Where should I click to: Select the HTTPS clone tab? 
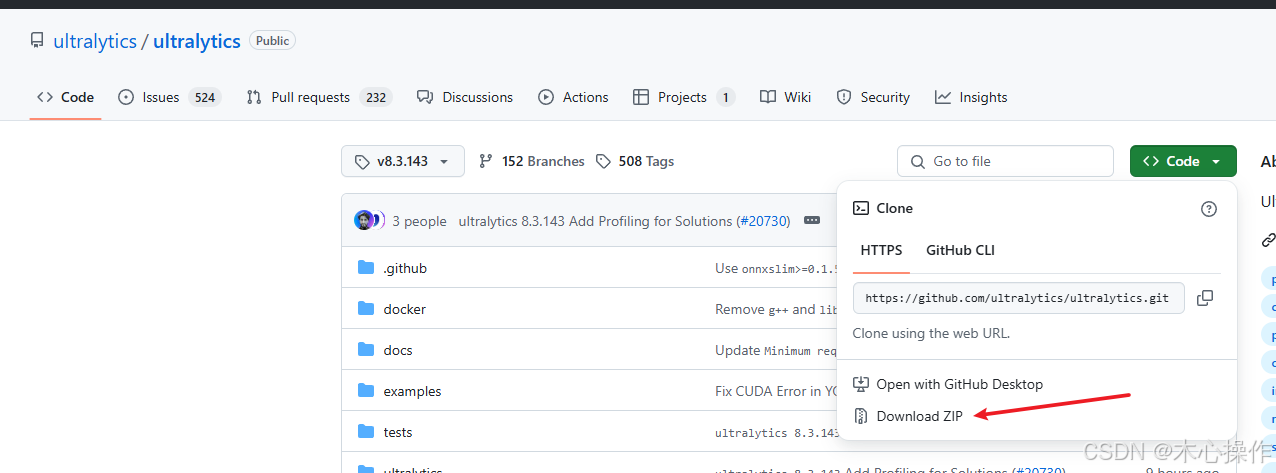pyautogui.click(x=881, y=250)
